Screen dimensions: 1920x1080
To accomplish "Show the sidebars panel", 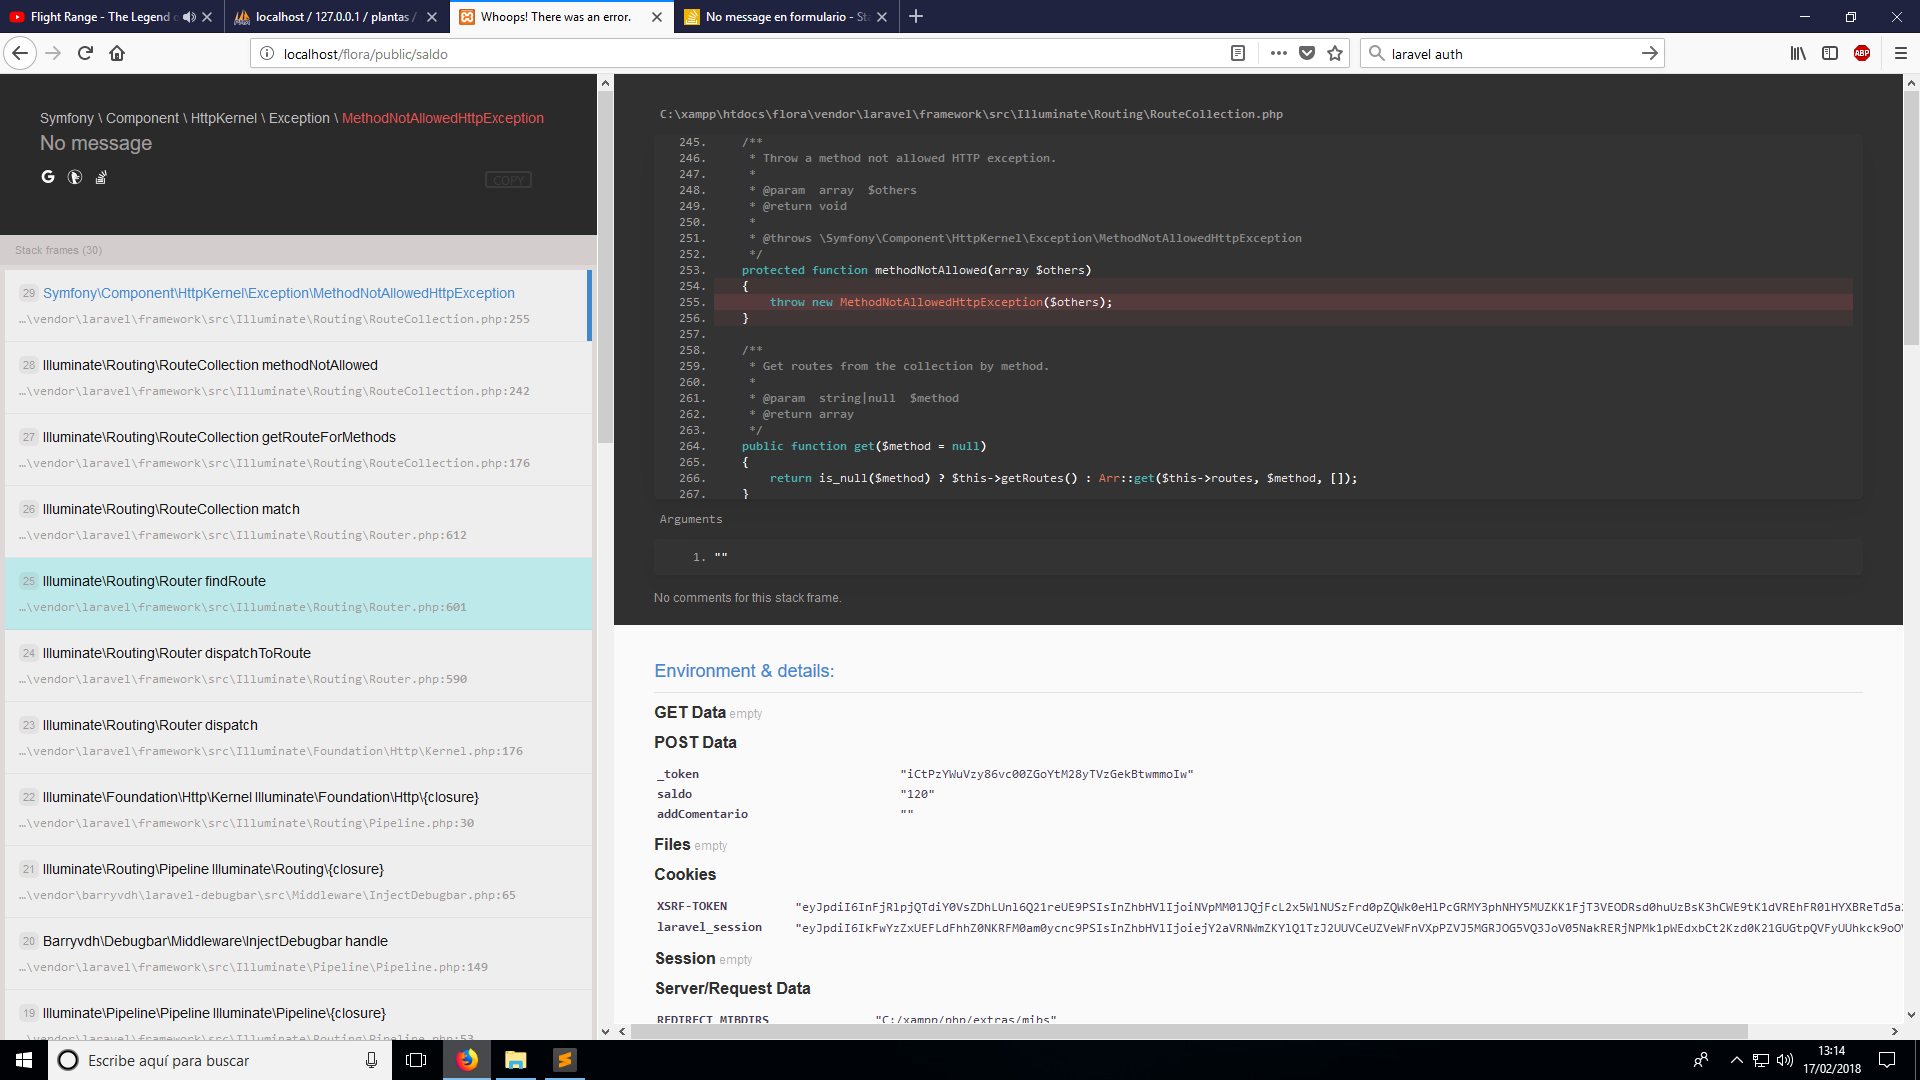I will (x=1830, y=54).
